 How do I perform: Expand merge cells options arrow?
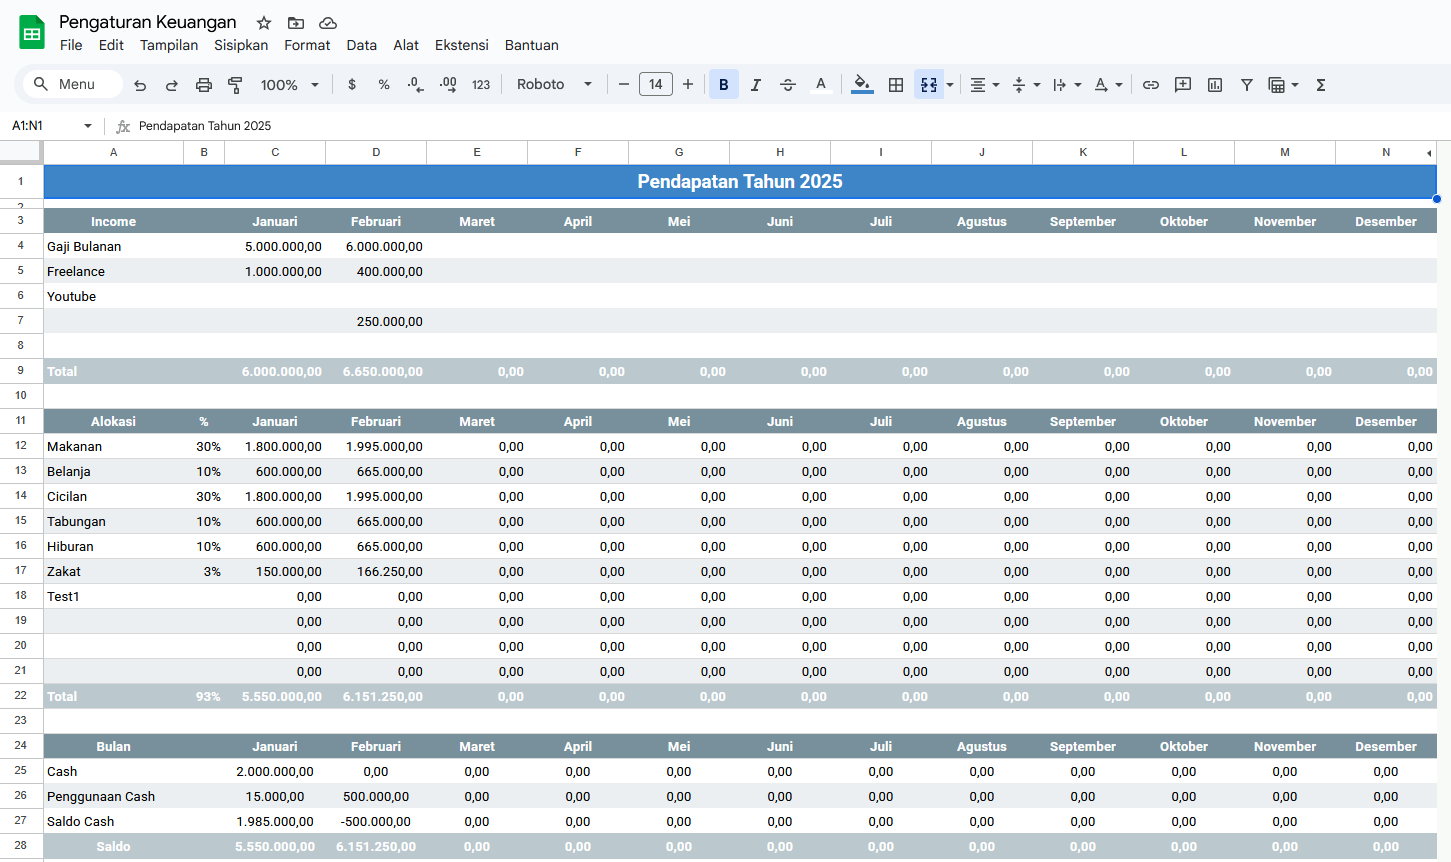pyautogui.click(x=950, y=85)
